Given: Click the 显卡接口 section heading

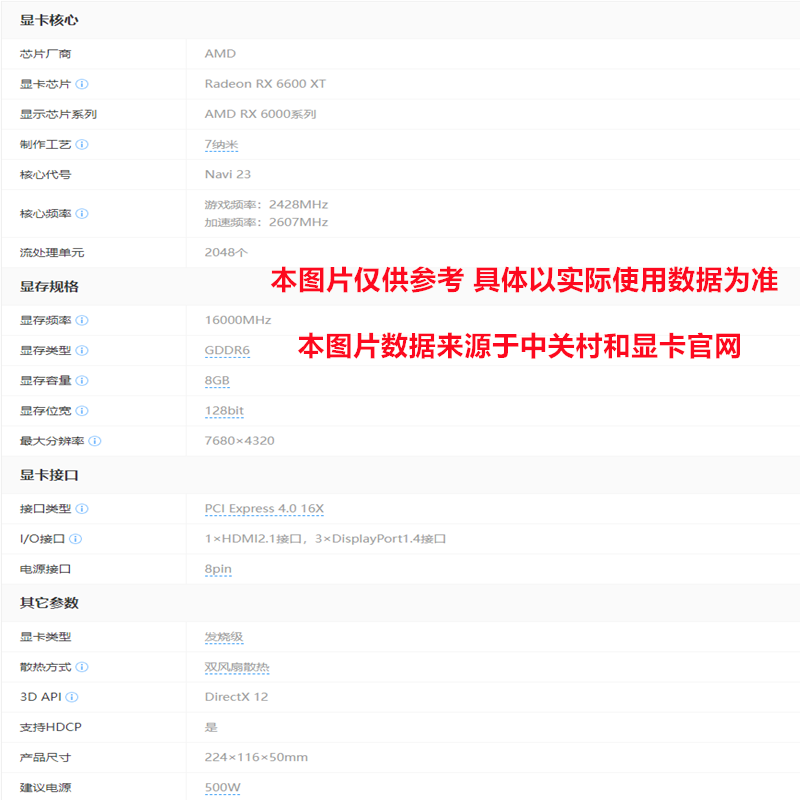Looking at the screenshot, I should tap(49, 475).
